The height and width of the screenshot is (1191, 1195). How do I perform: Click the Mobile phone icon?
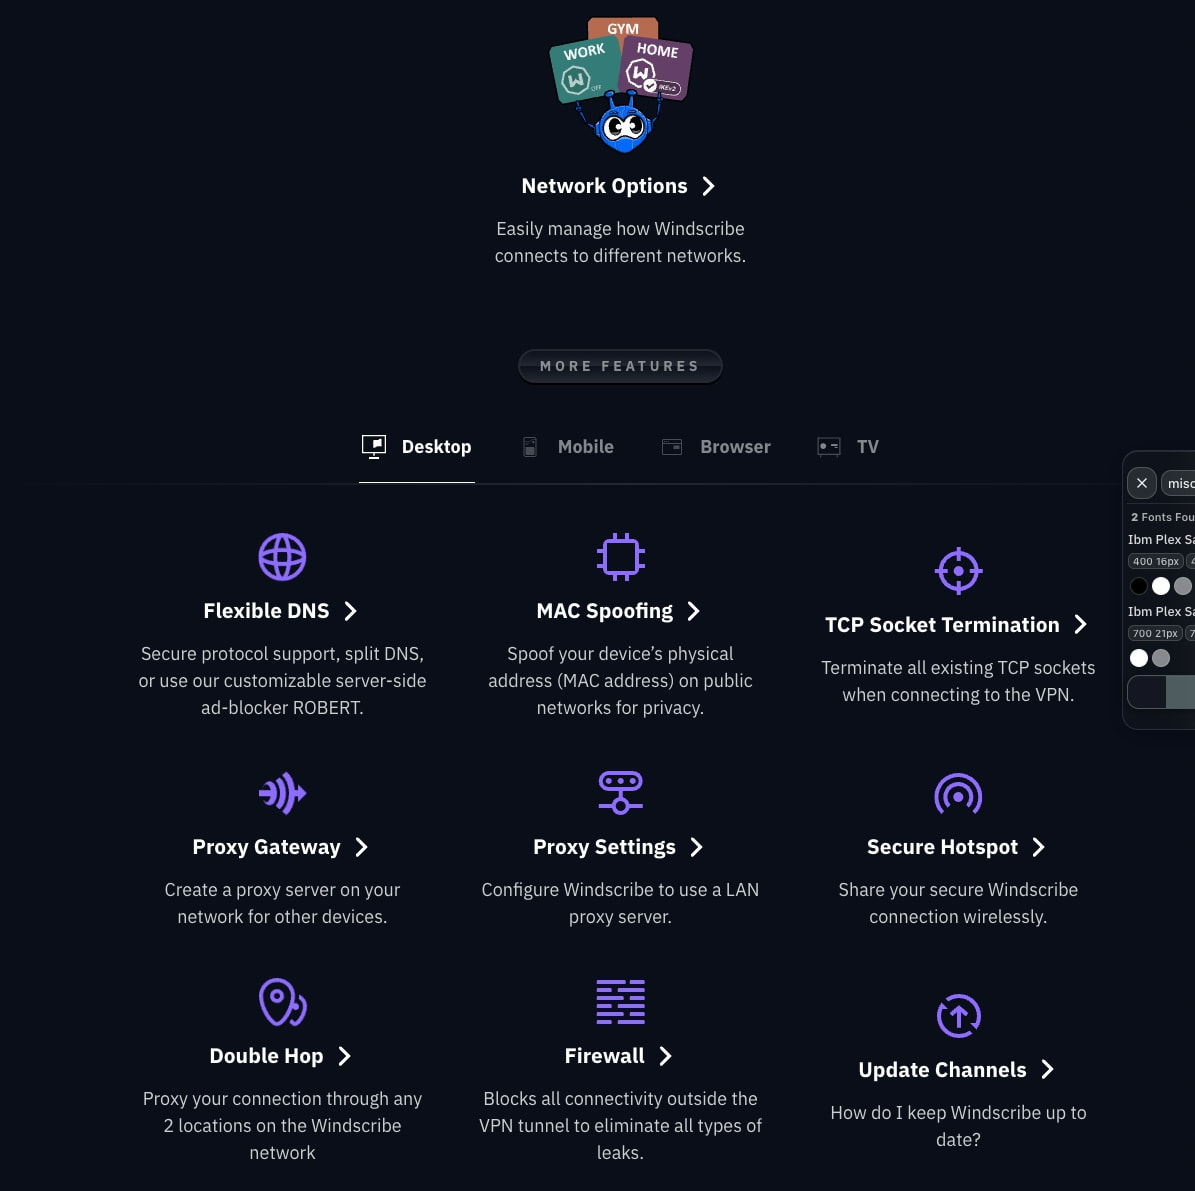(x=530, y=447)
